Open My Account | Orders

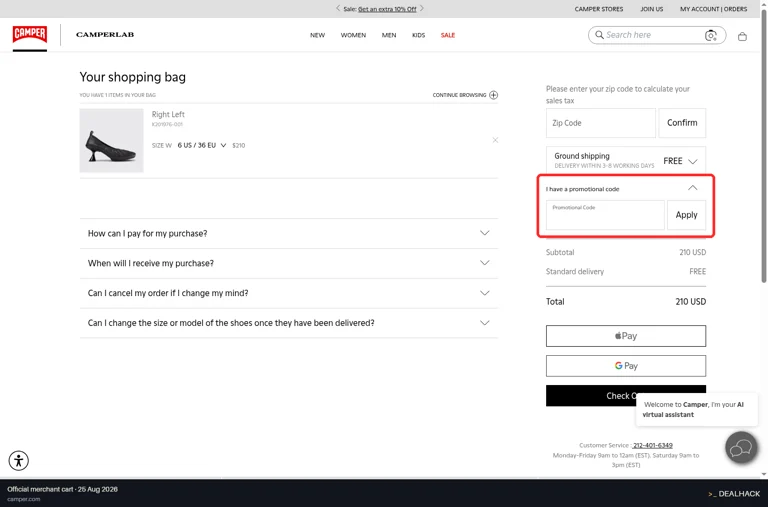(x=713, y=9)
